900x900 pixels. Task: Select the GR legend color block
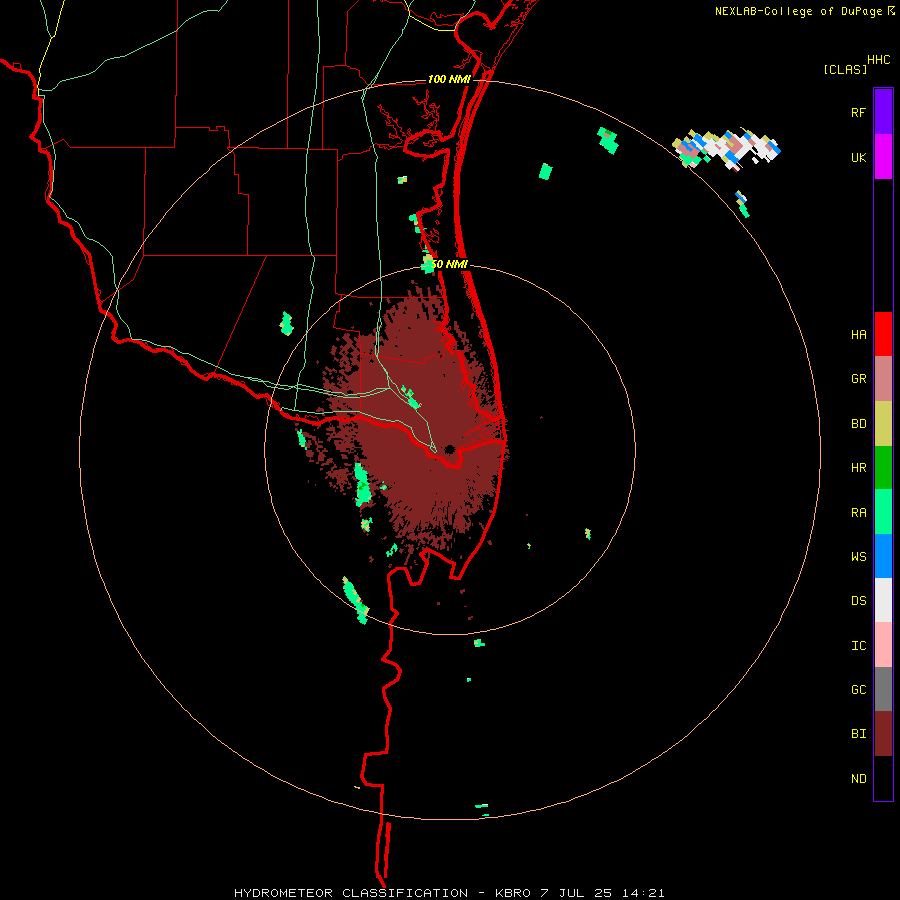point(883,379)
